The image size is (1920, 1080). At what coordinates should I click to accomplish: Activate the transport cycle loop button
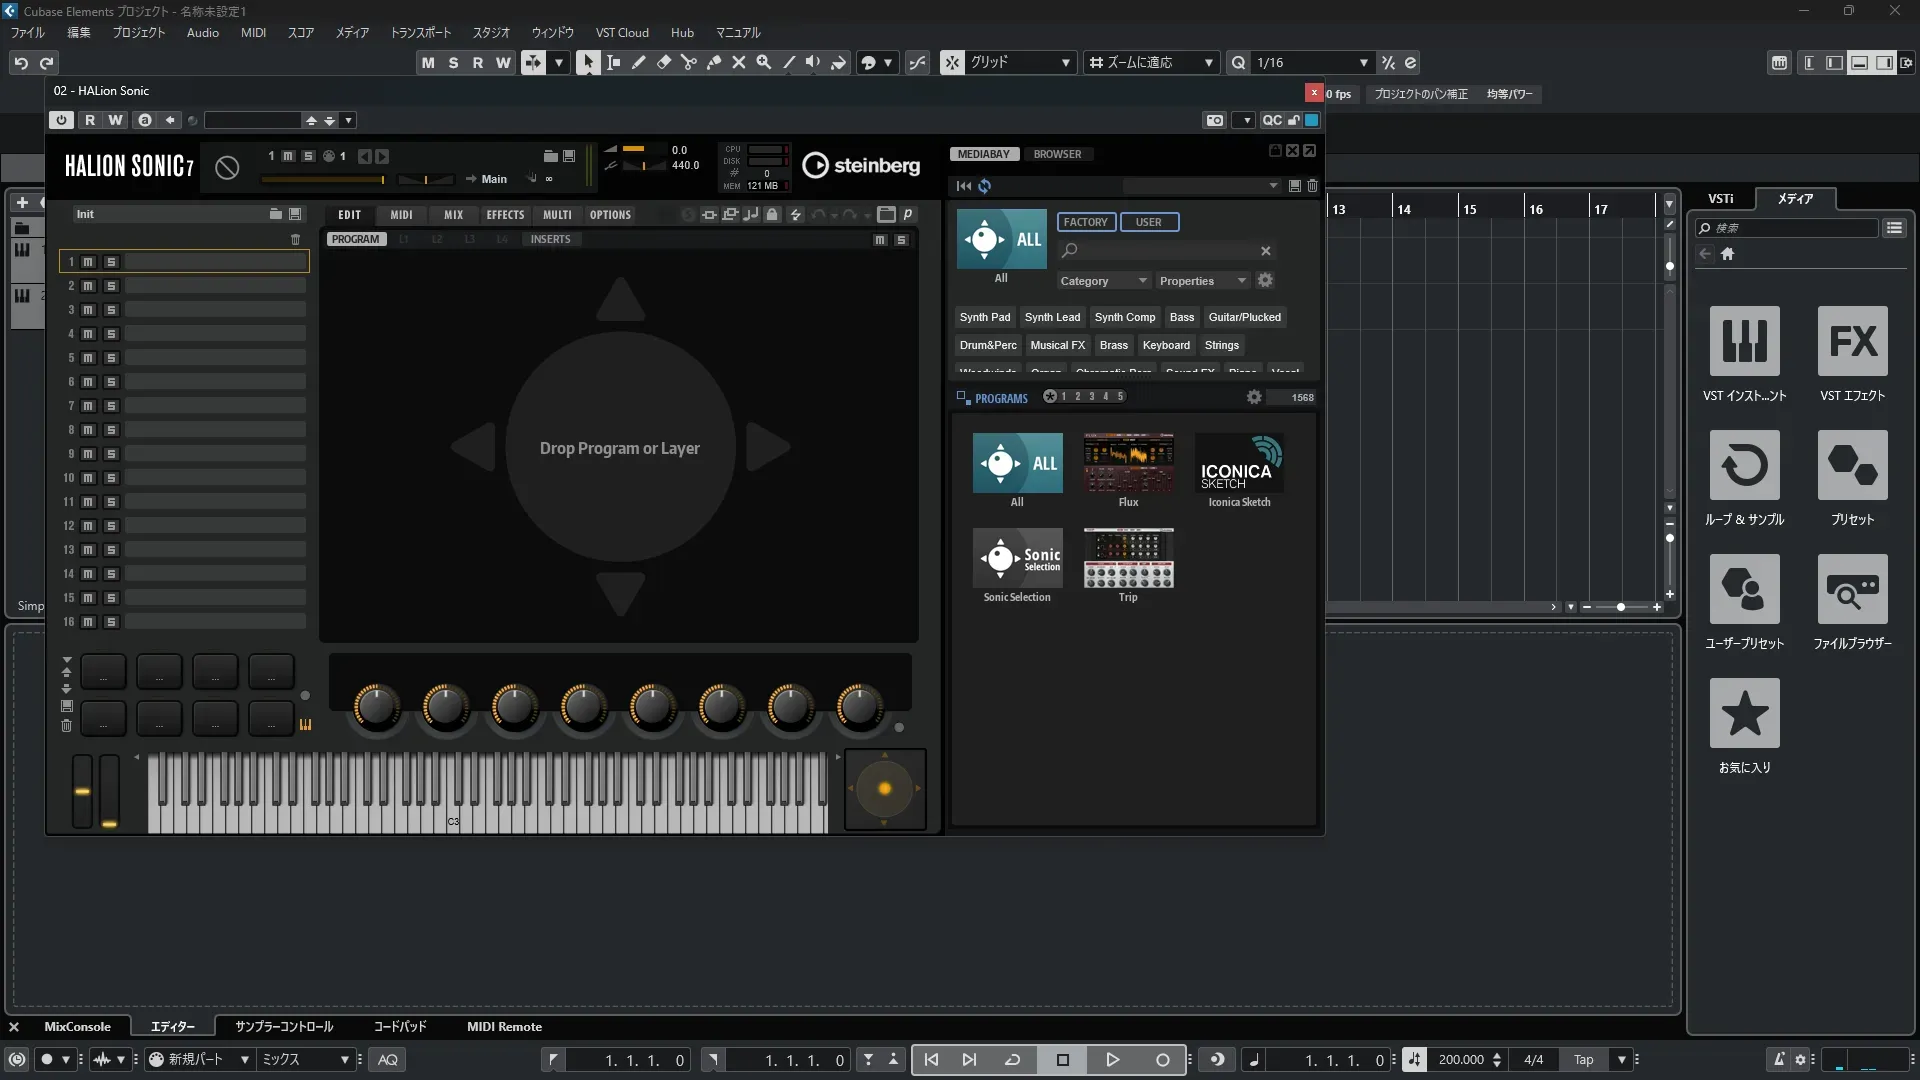[x=1012, y=1060]
